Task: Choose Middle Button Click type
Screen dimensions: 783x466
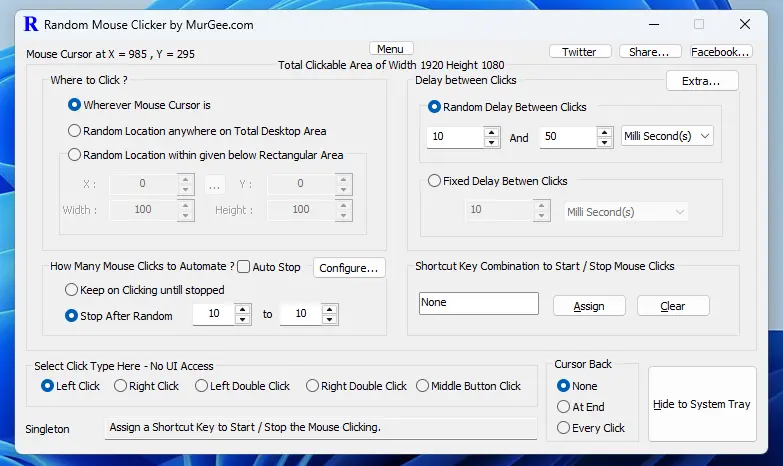Action: point(468,386)
